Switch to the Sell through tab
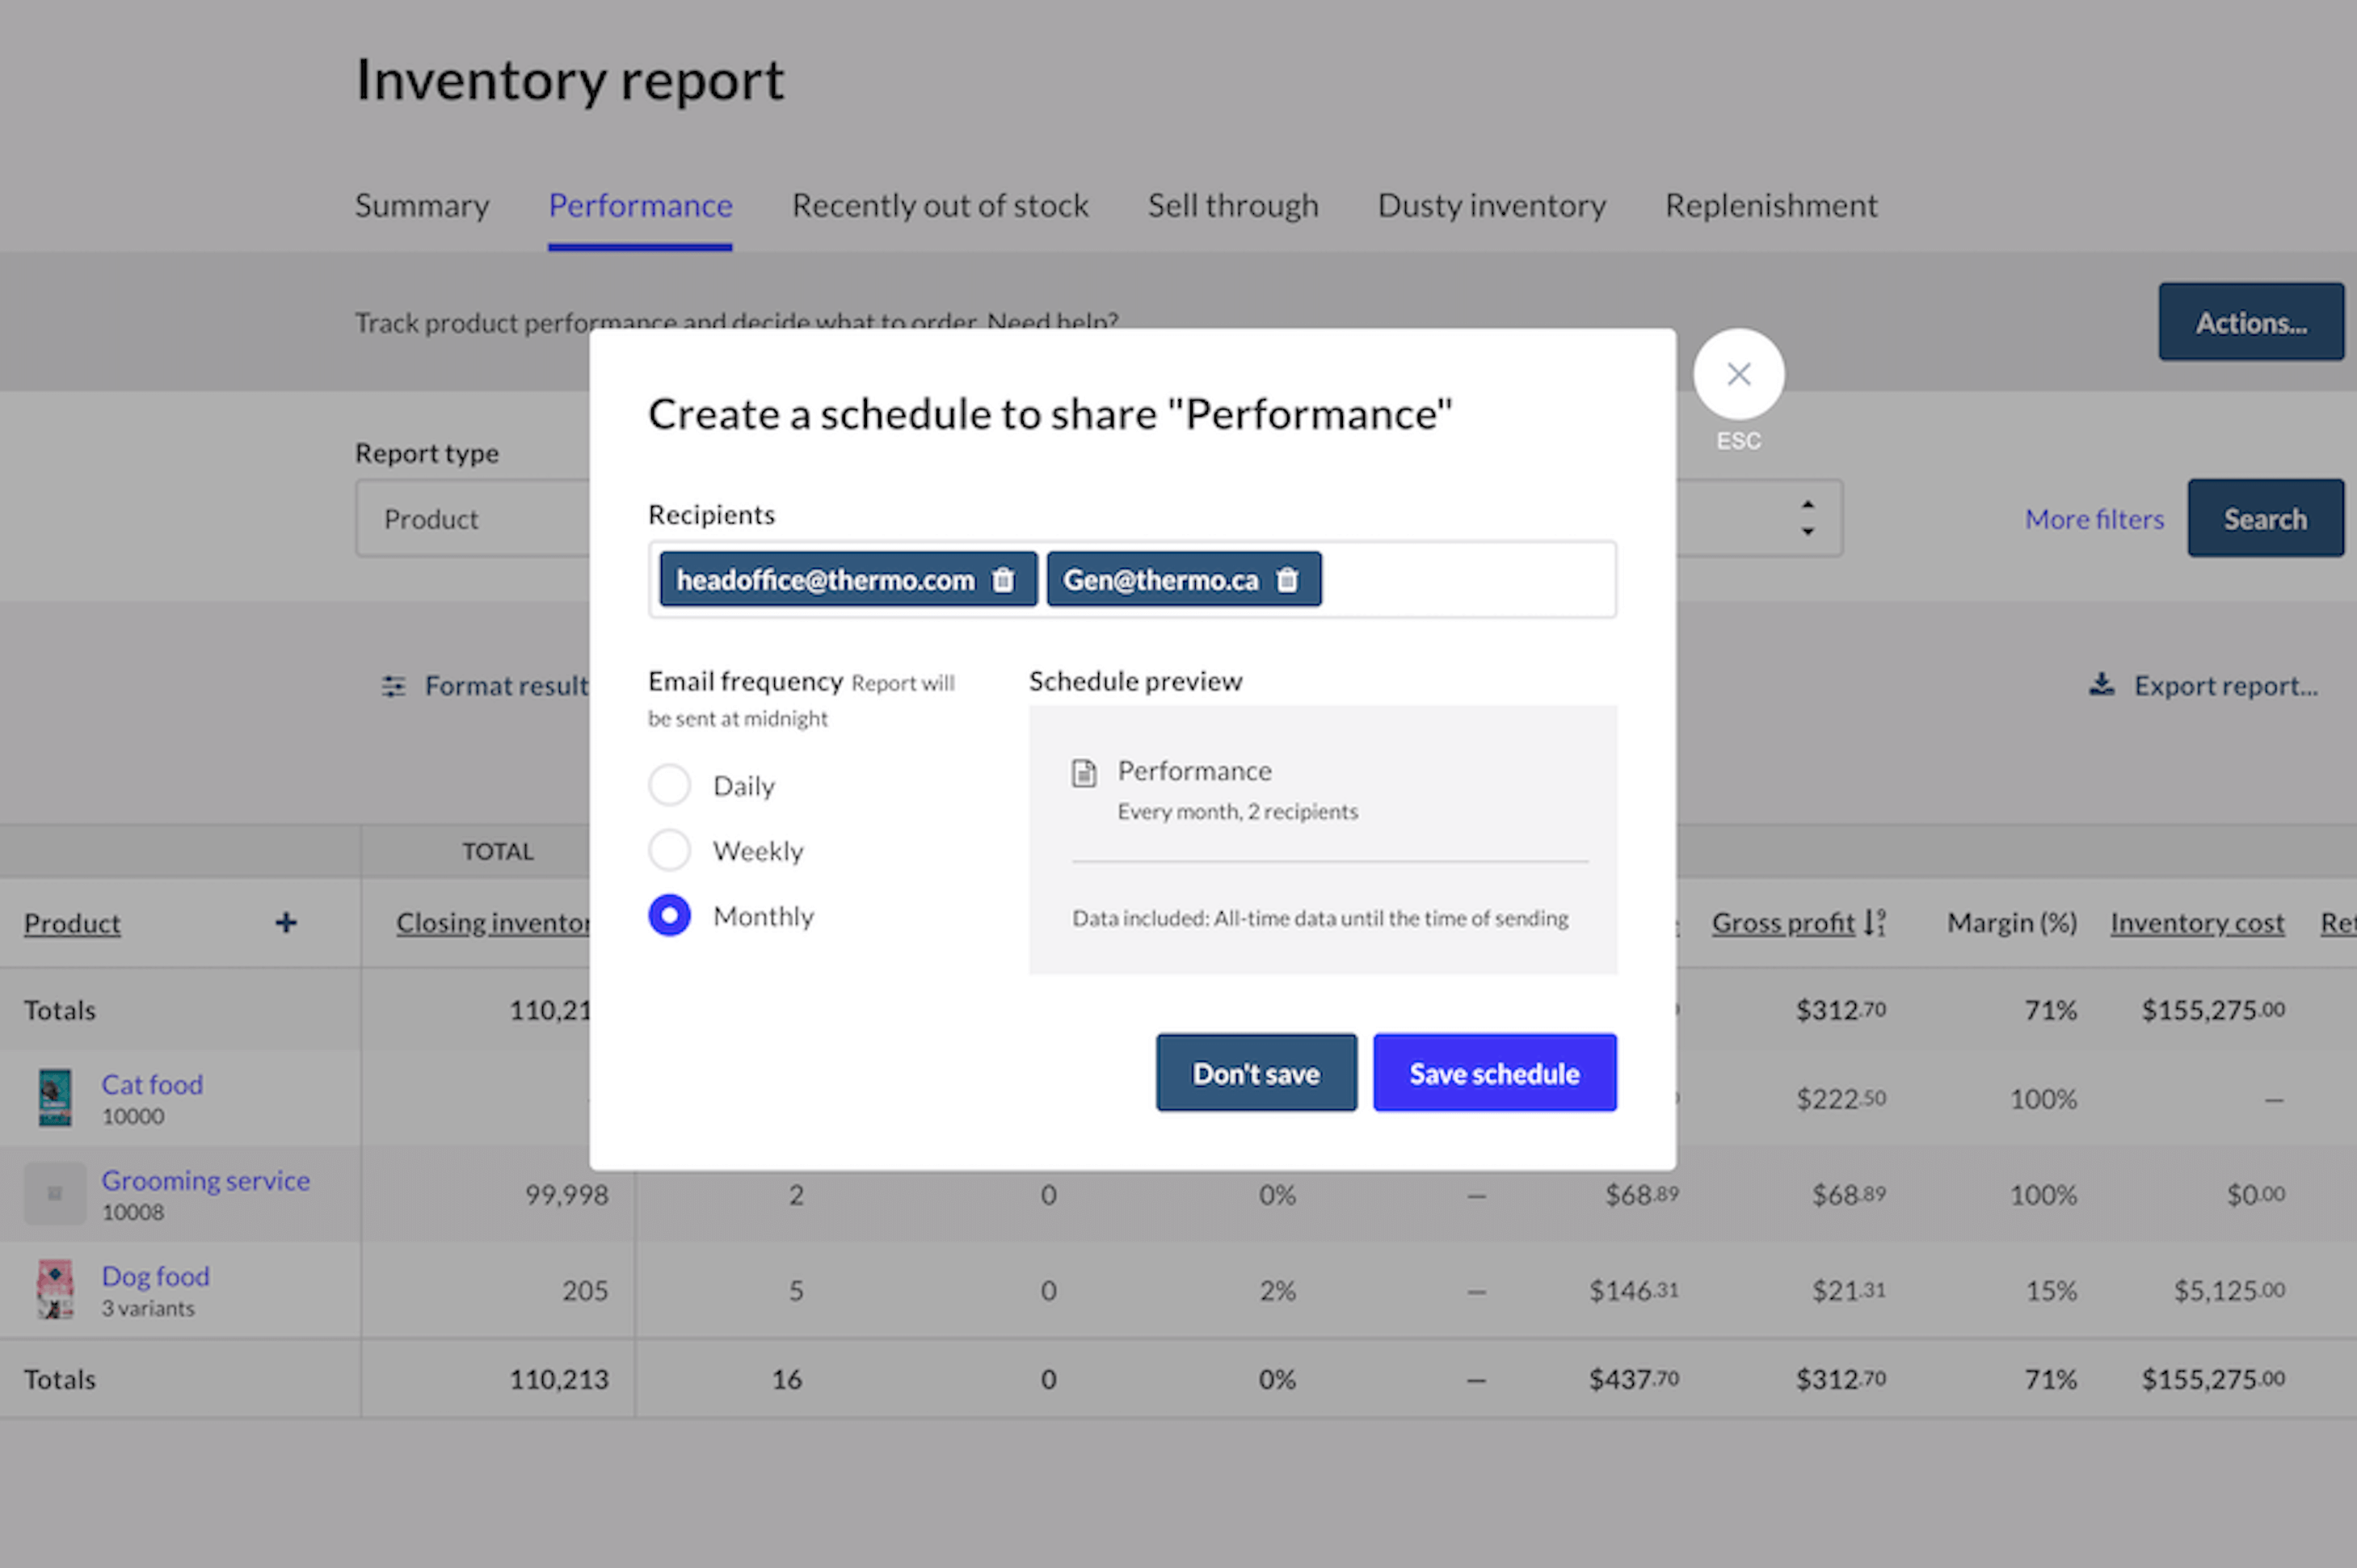The image size is (2357, 1568). 1233,205
